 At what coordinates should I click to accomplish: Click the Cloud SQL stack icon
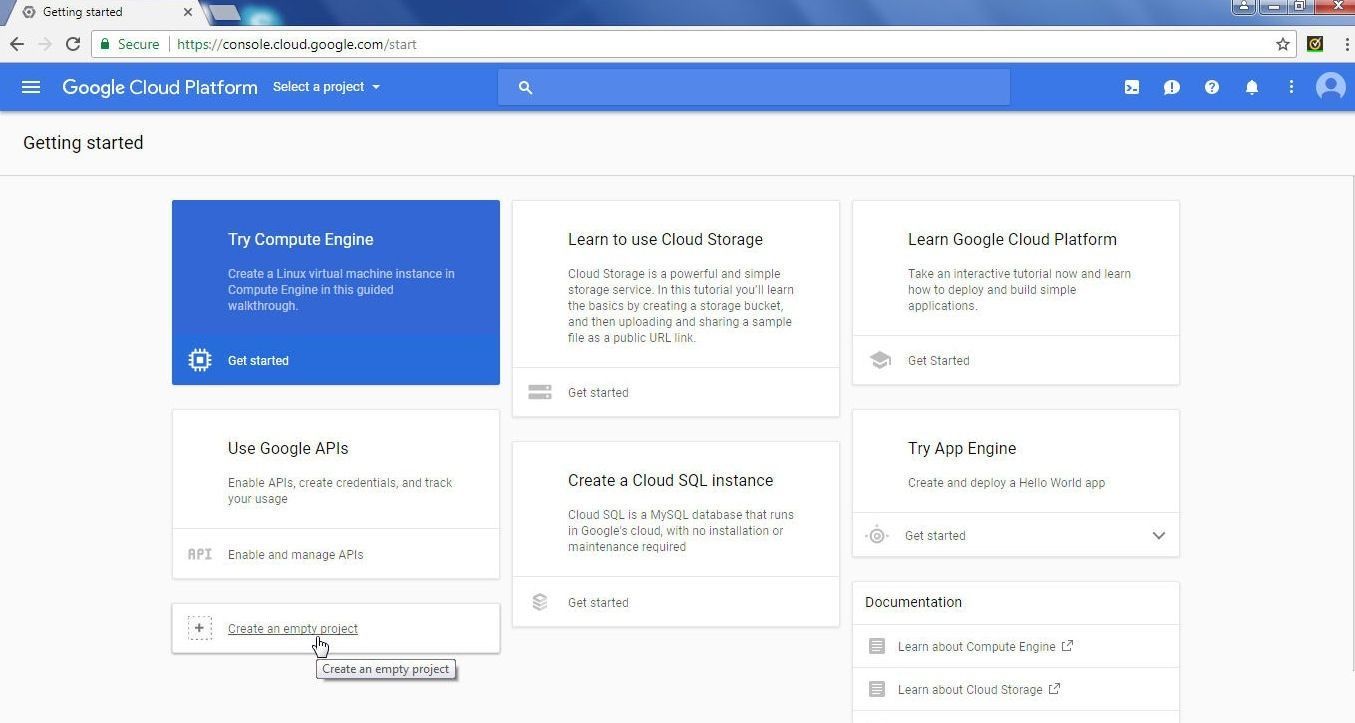[x=540, y=602]
